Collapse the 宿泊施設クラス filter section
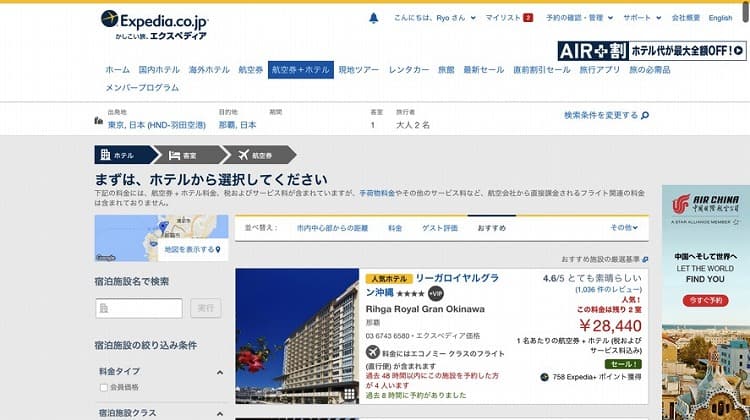Image resolution: width=750 pixels, height=420 pixels. [x=220, y=413]
